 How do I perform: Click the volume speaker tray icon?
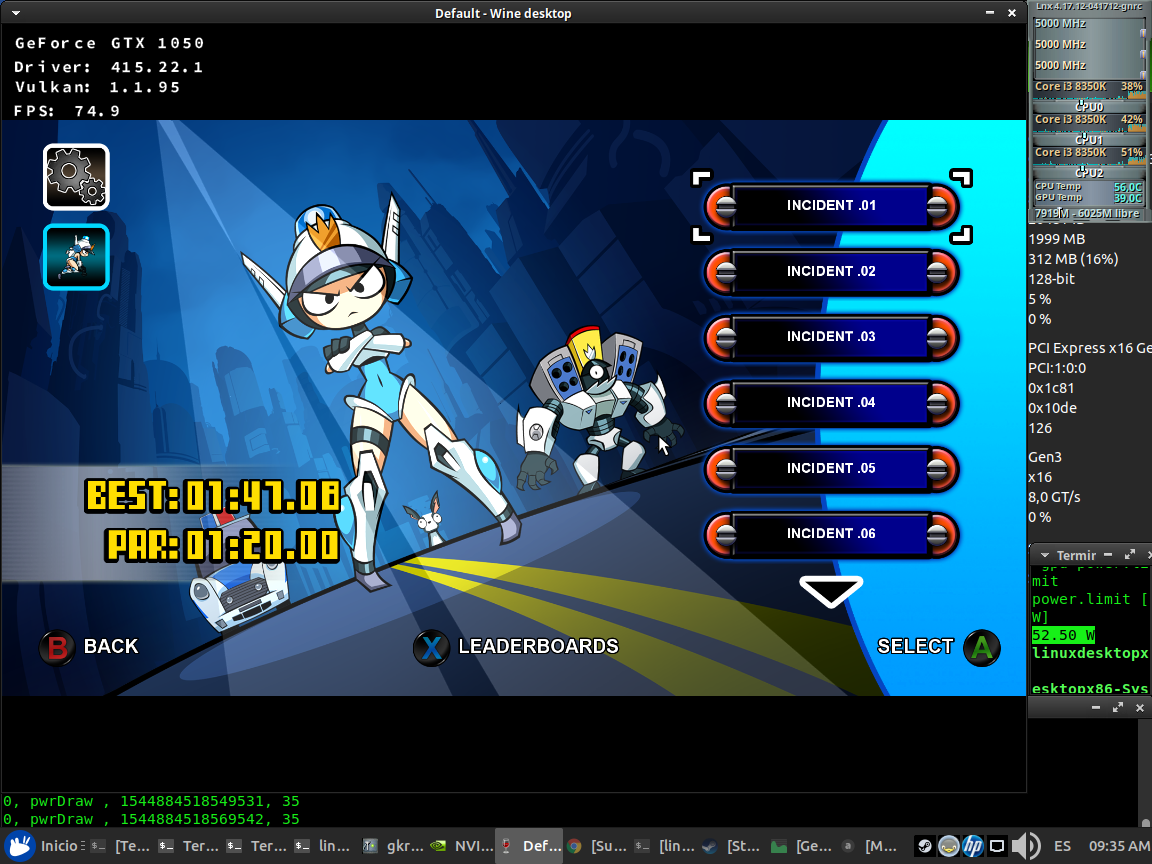tap(1026, 846)
